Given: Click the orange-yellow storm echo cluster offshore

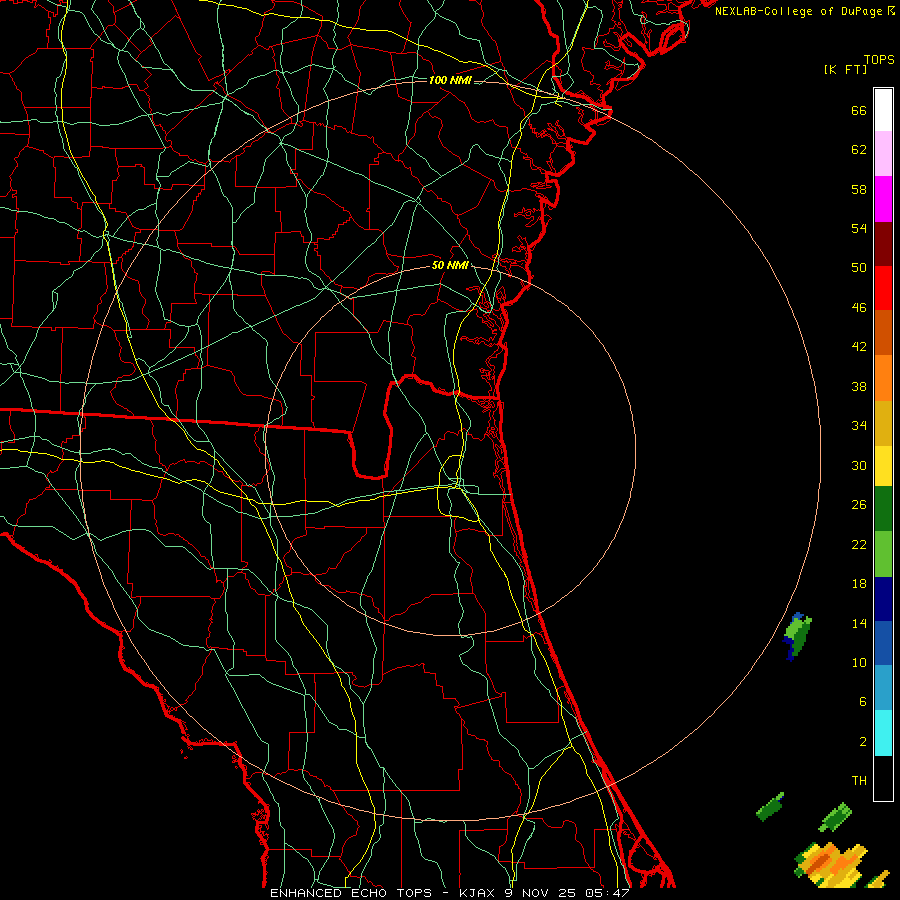Looking at the screenshot, I should [831, 864].
